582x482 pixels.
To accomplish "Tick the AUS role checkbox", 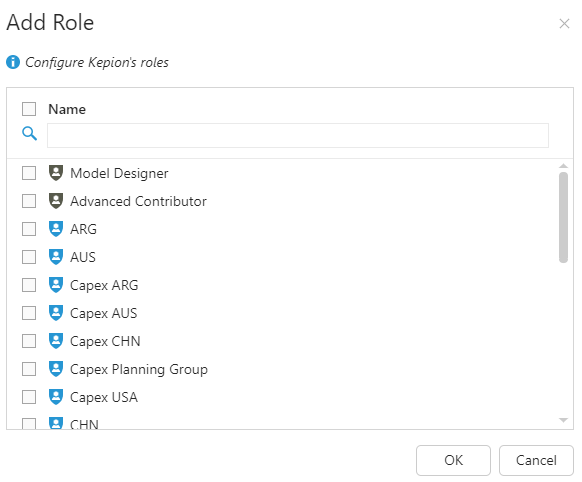I will click(x=29, y=257).
